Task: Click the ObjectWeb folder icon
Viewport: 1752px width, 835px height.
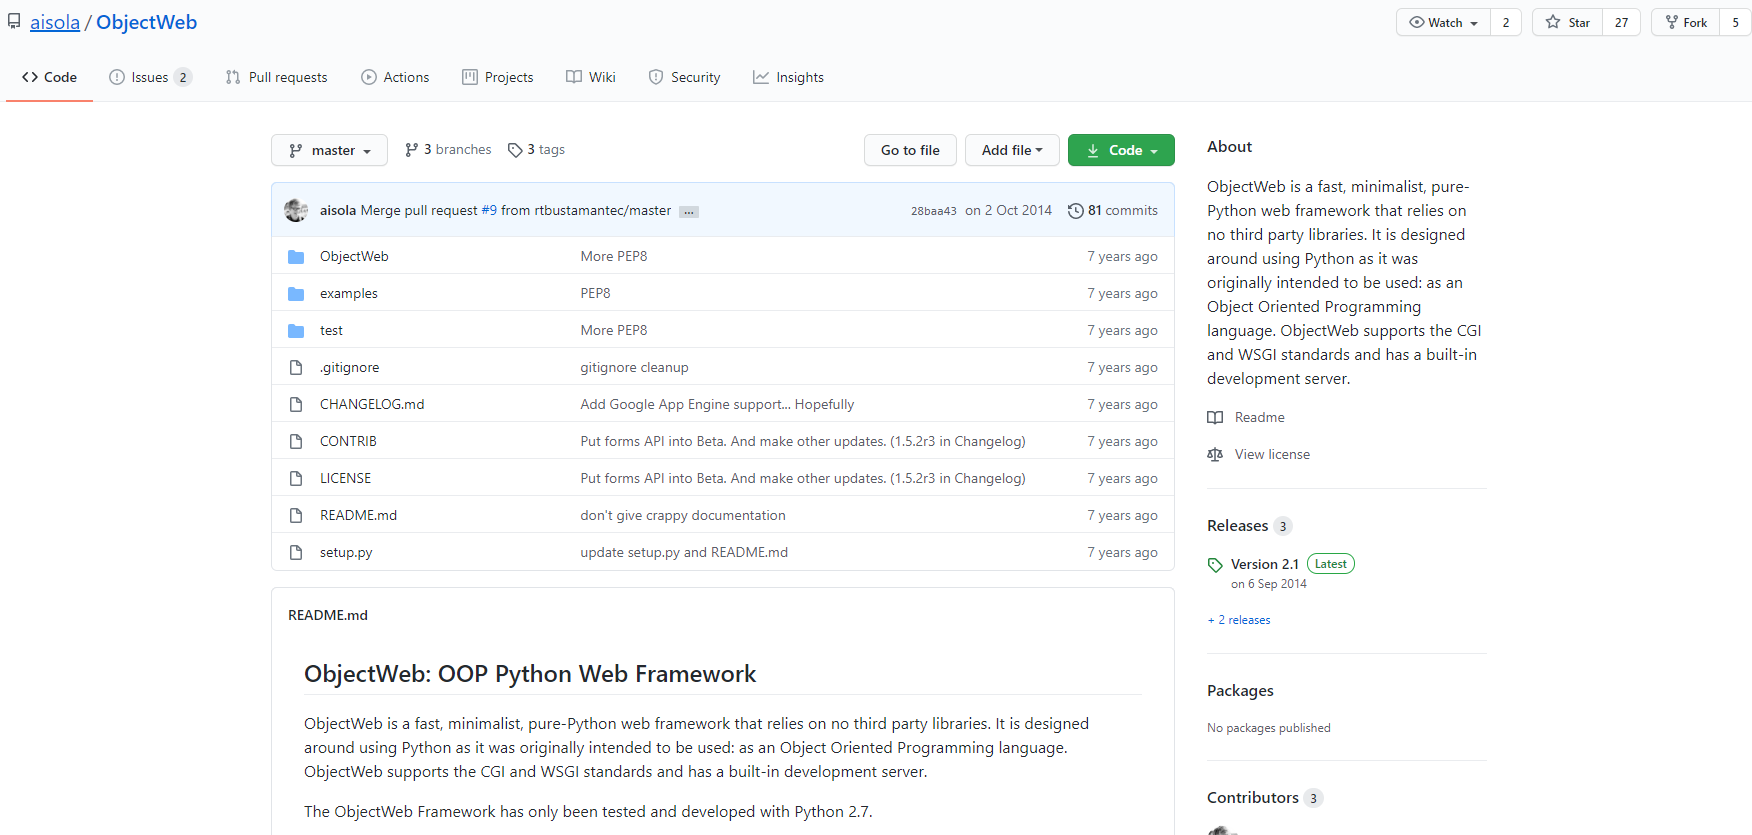Action: click(296, 257)
